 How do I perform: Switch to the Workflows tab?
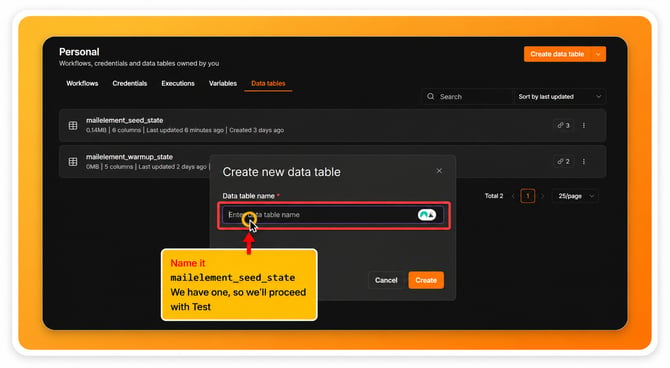(x=82, y=83)
